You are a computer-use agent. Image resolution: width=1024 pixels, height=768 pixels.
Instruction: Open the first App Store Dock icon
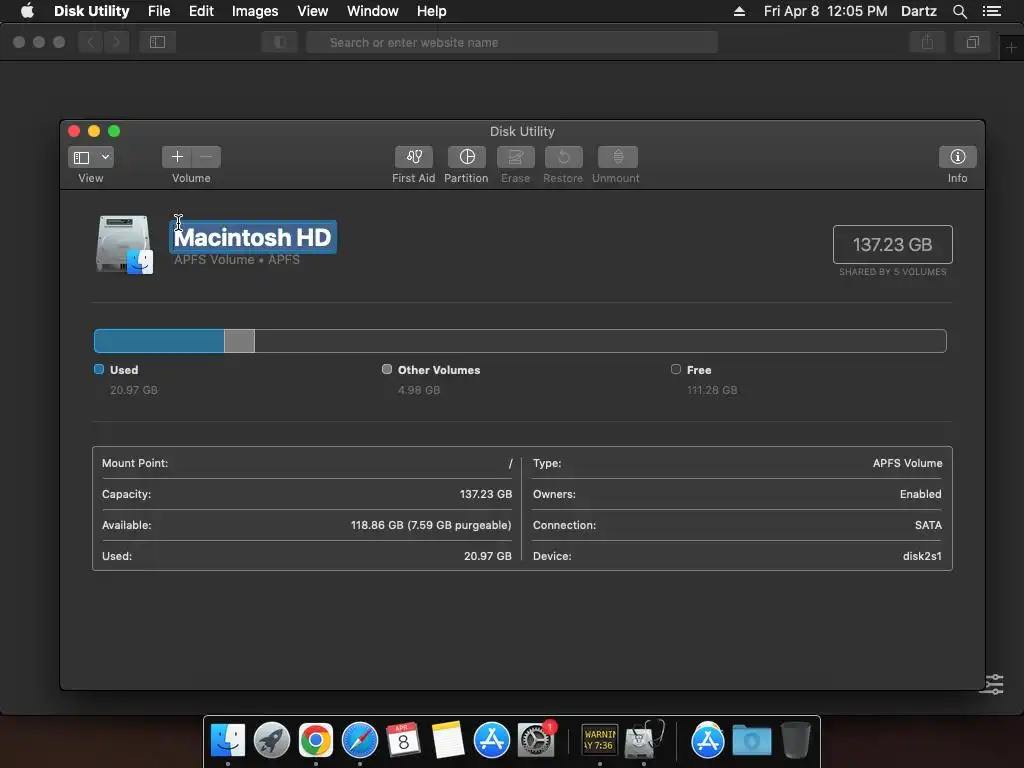coord(491,741)
